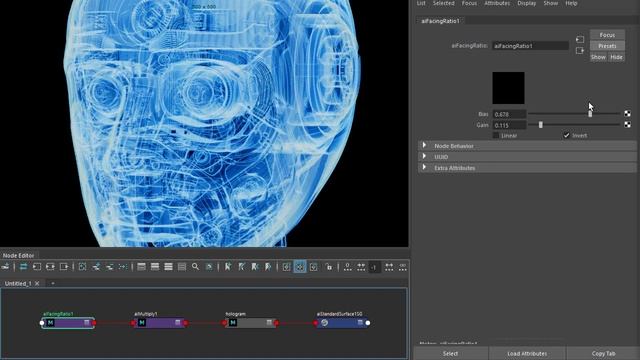640x360 pixels.
Task: Select the hologram node
Action: (251, 323)
